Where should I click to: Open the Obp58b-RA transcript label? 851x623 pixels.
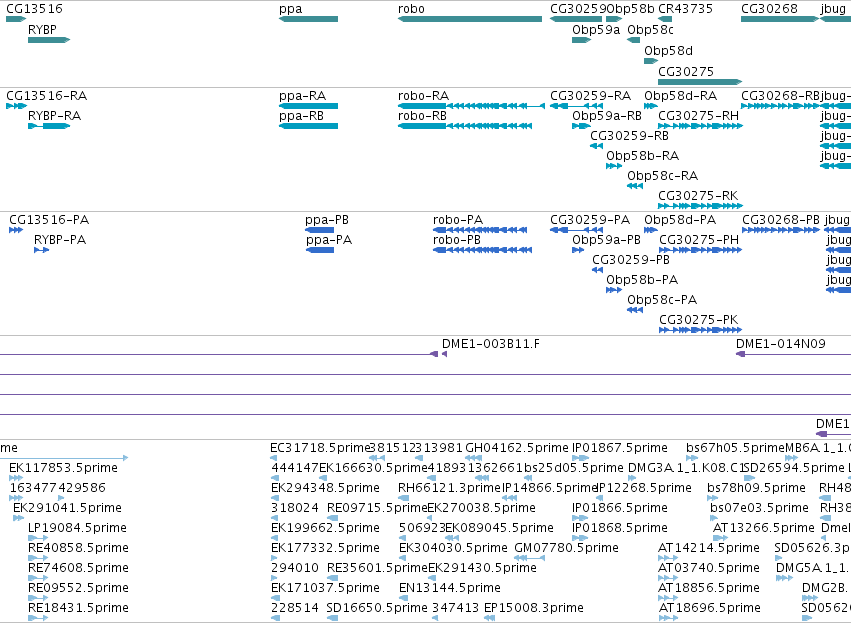643,156
